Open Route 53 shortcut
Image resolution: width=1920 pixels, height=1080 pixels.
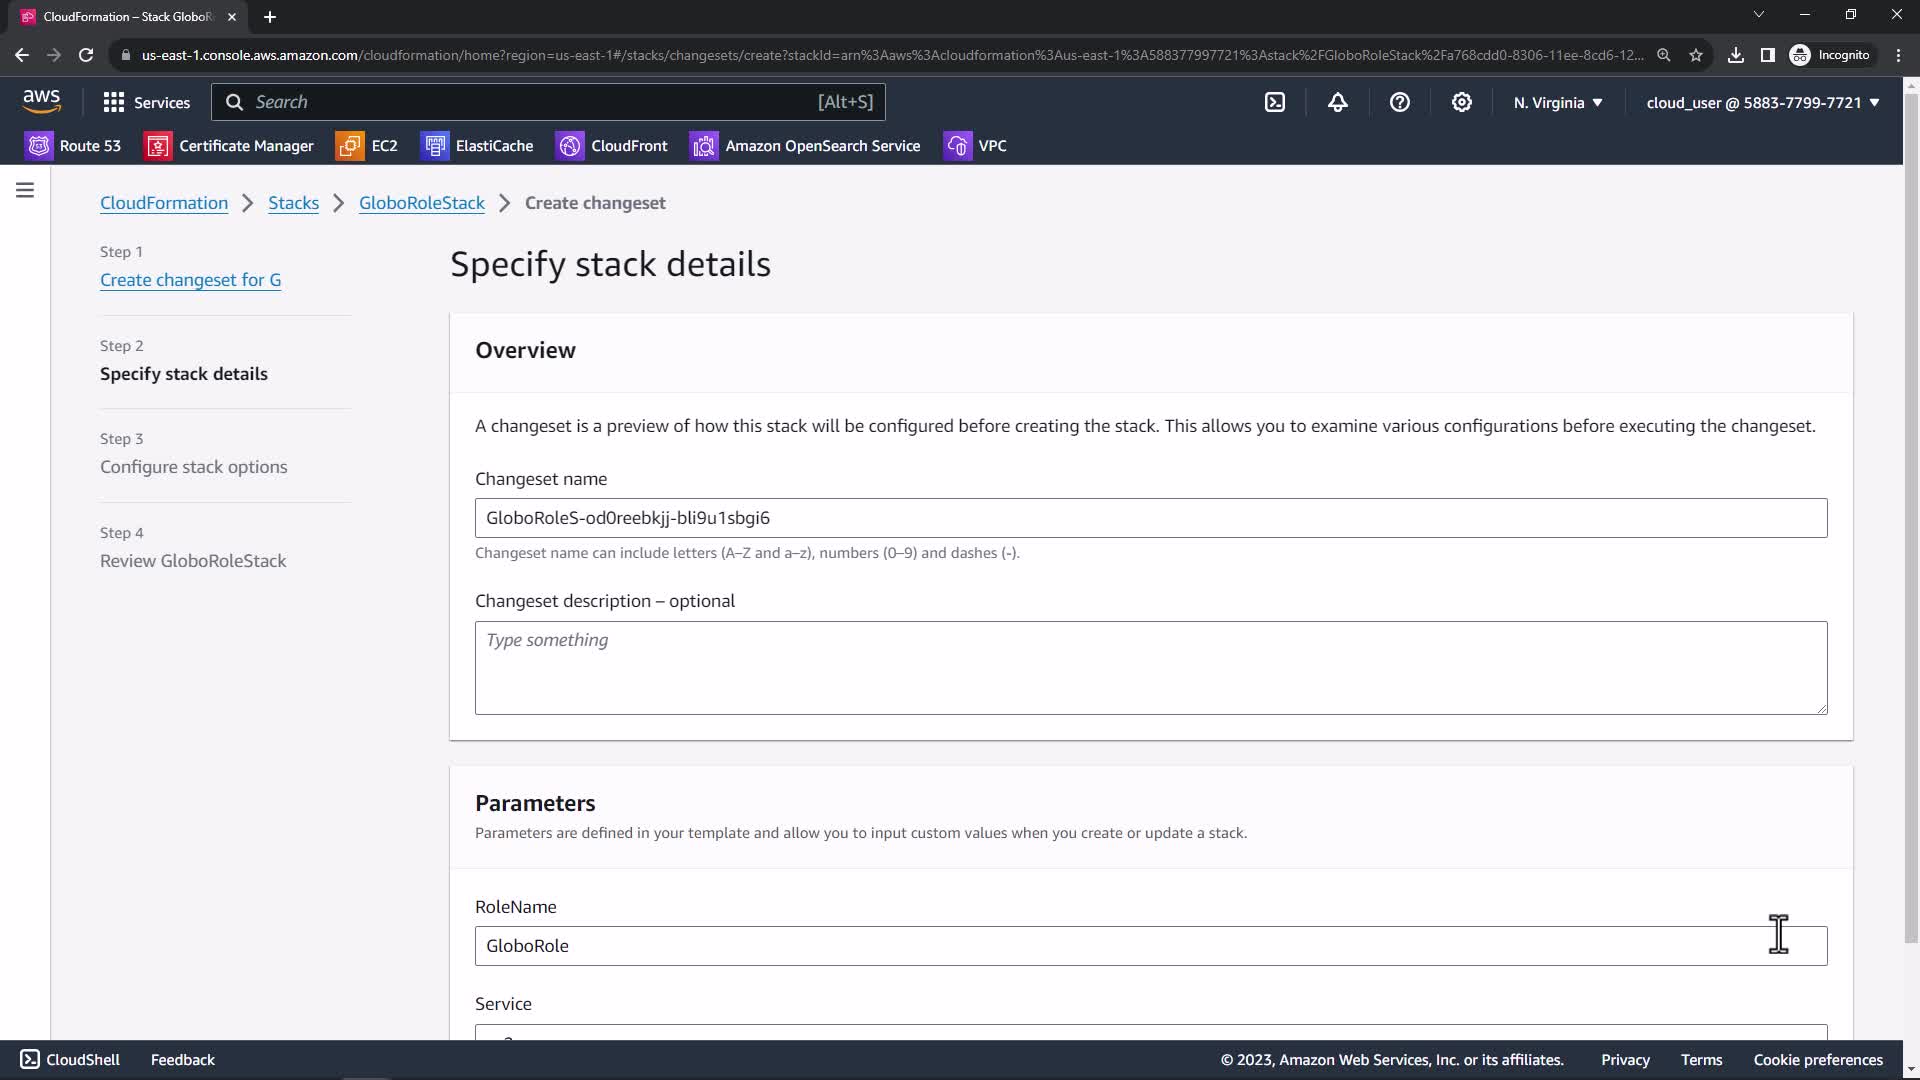pos(73,146)
